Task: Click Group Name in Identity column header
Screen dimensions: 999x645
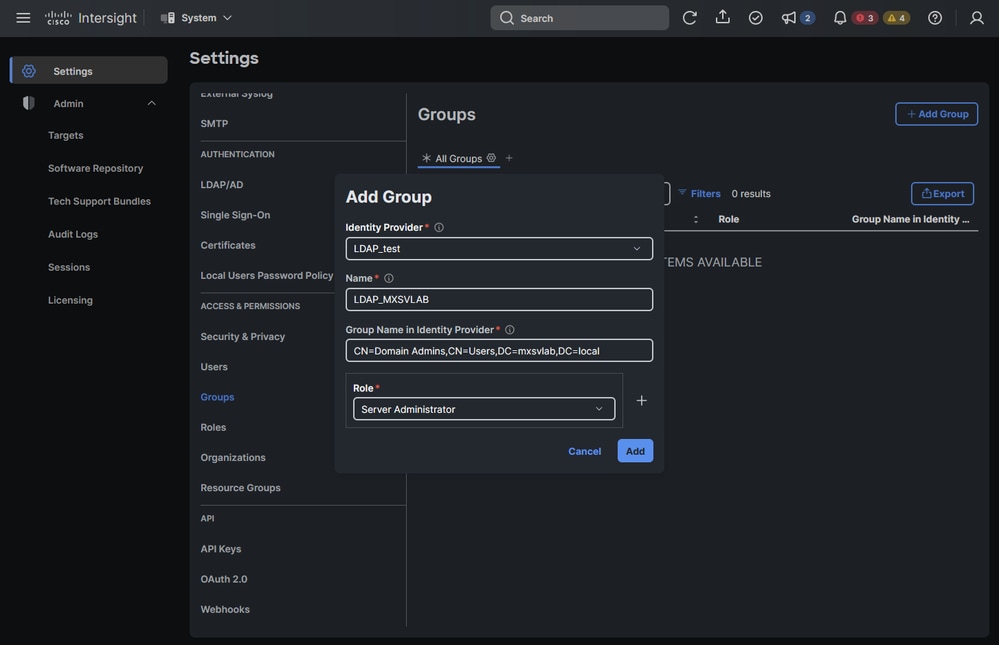Action: [x=910, y=219]
